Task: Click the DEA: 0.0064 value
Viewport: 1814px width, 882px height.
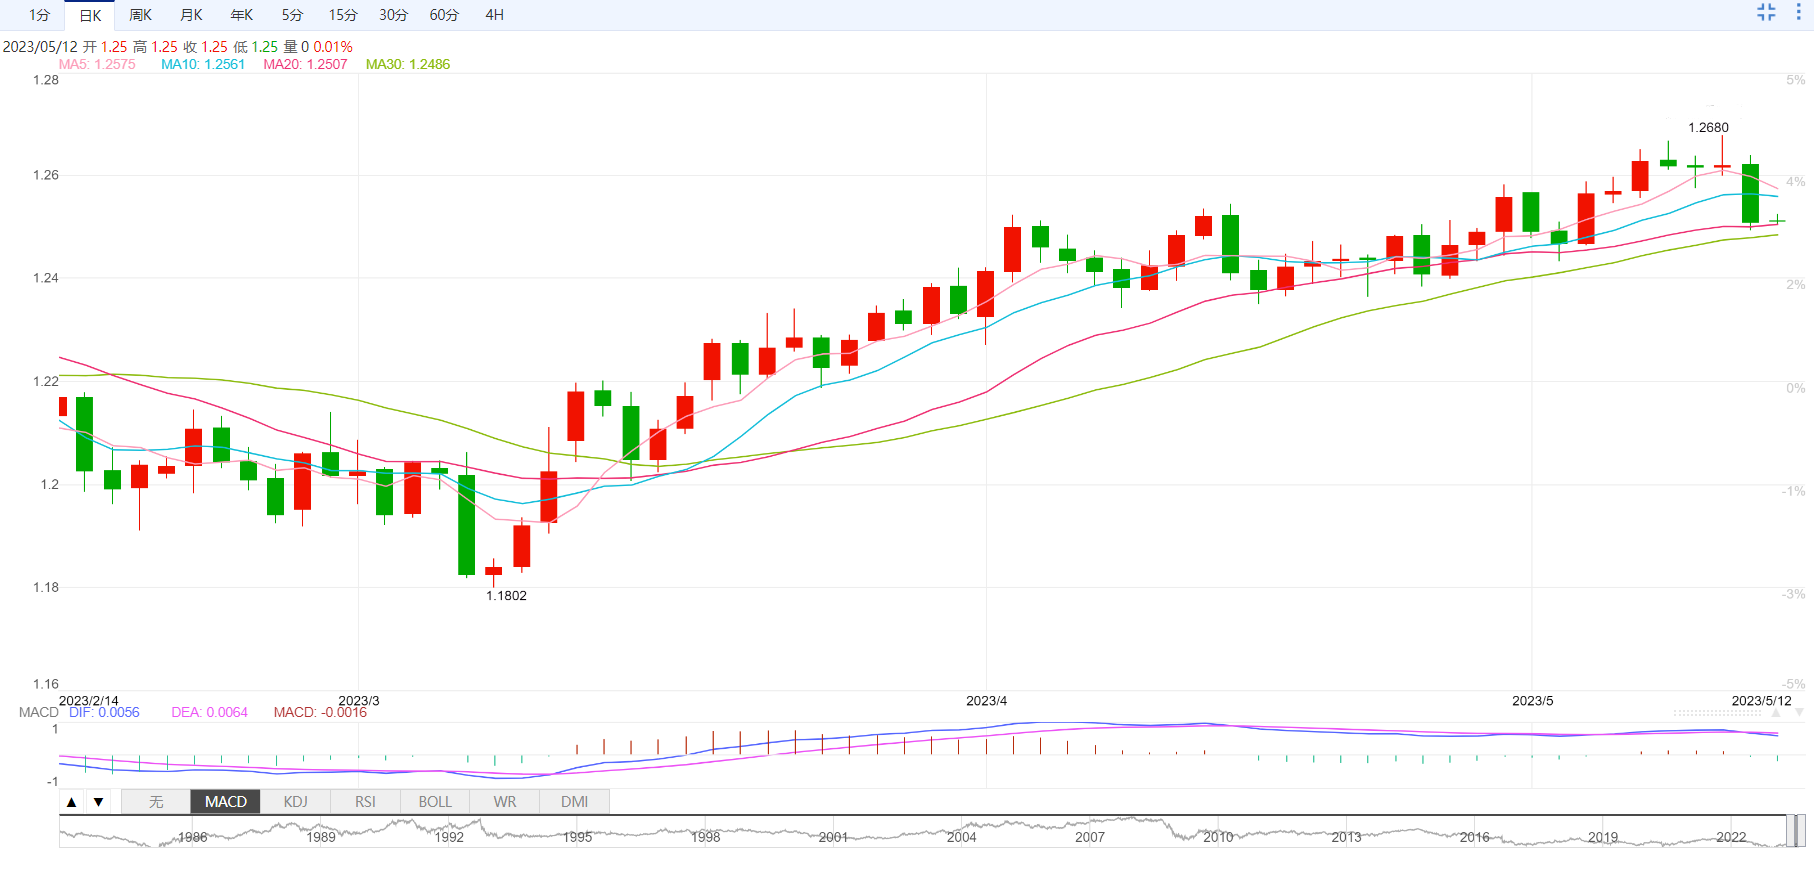Action: point(209,712)
